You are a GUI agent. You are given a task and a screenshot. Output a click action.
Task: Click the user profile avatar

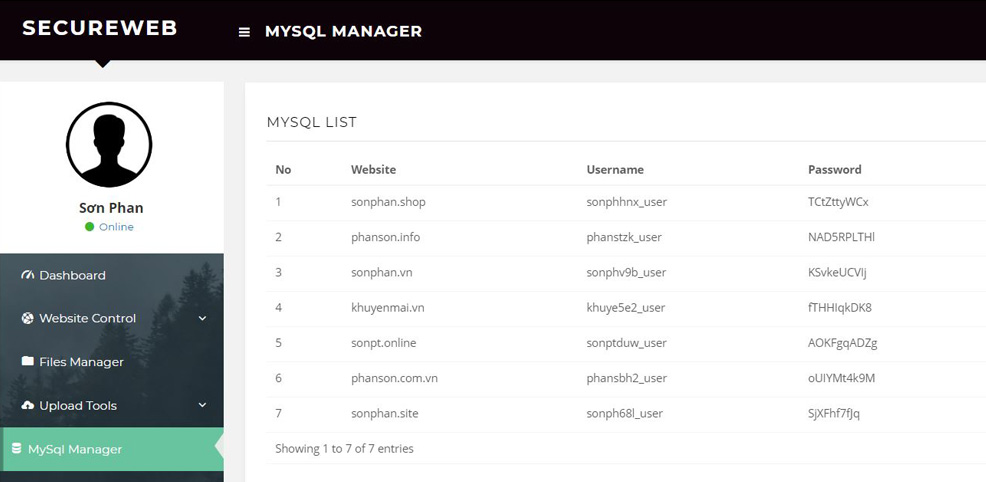[x=109, y=145]
